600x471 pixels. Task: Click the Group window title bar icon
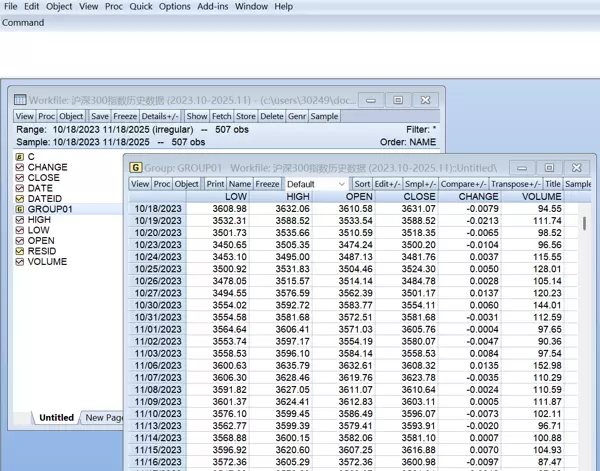(136, 167)
